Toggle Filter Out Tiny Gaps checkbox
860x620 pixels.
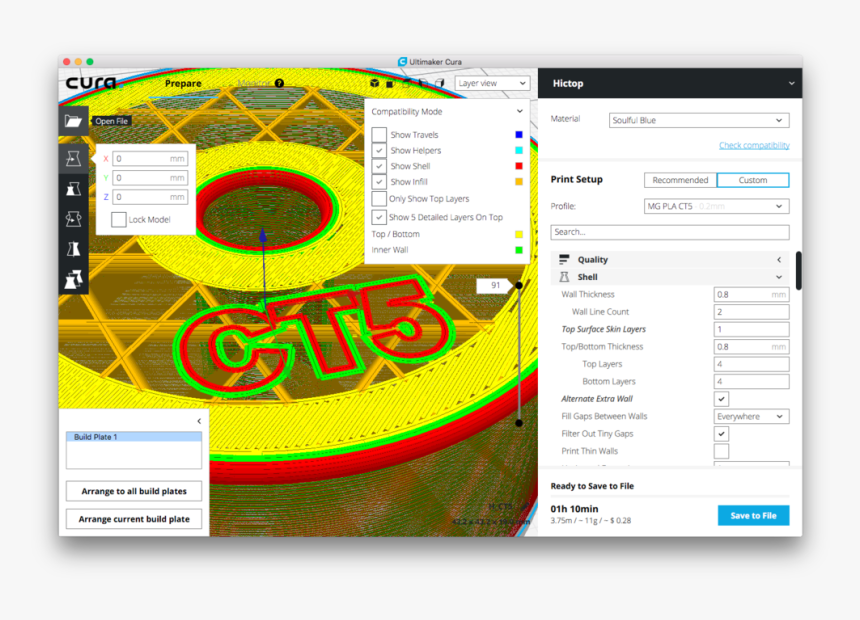tap(721, 433)
